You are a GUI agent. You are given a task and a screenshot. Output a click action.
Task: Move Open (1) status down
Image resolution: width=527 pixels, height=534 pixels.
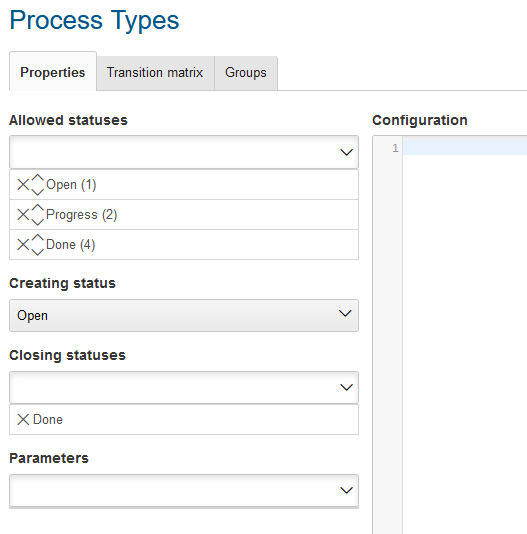coord(37,191)
